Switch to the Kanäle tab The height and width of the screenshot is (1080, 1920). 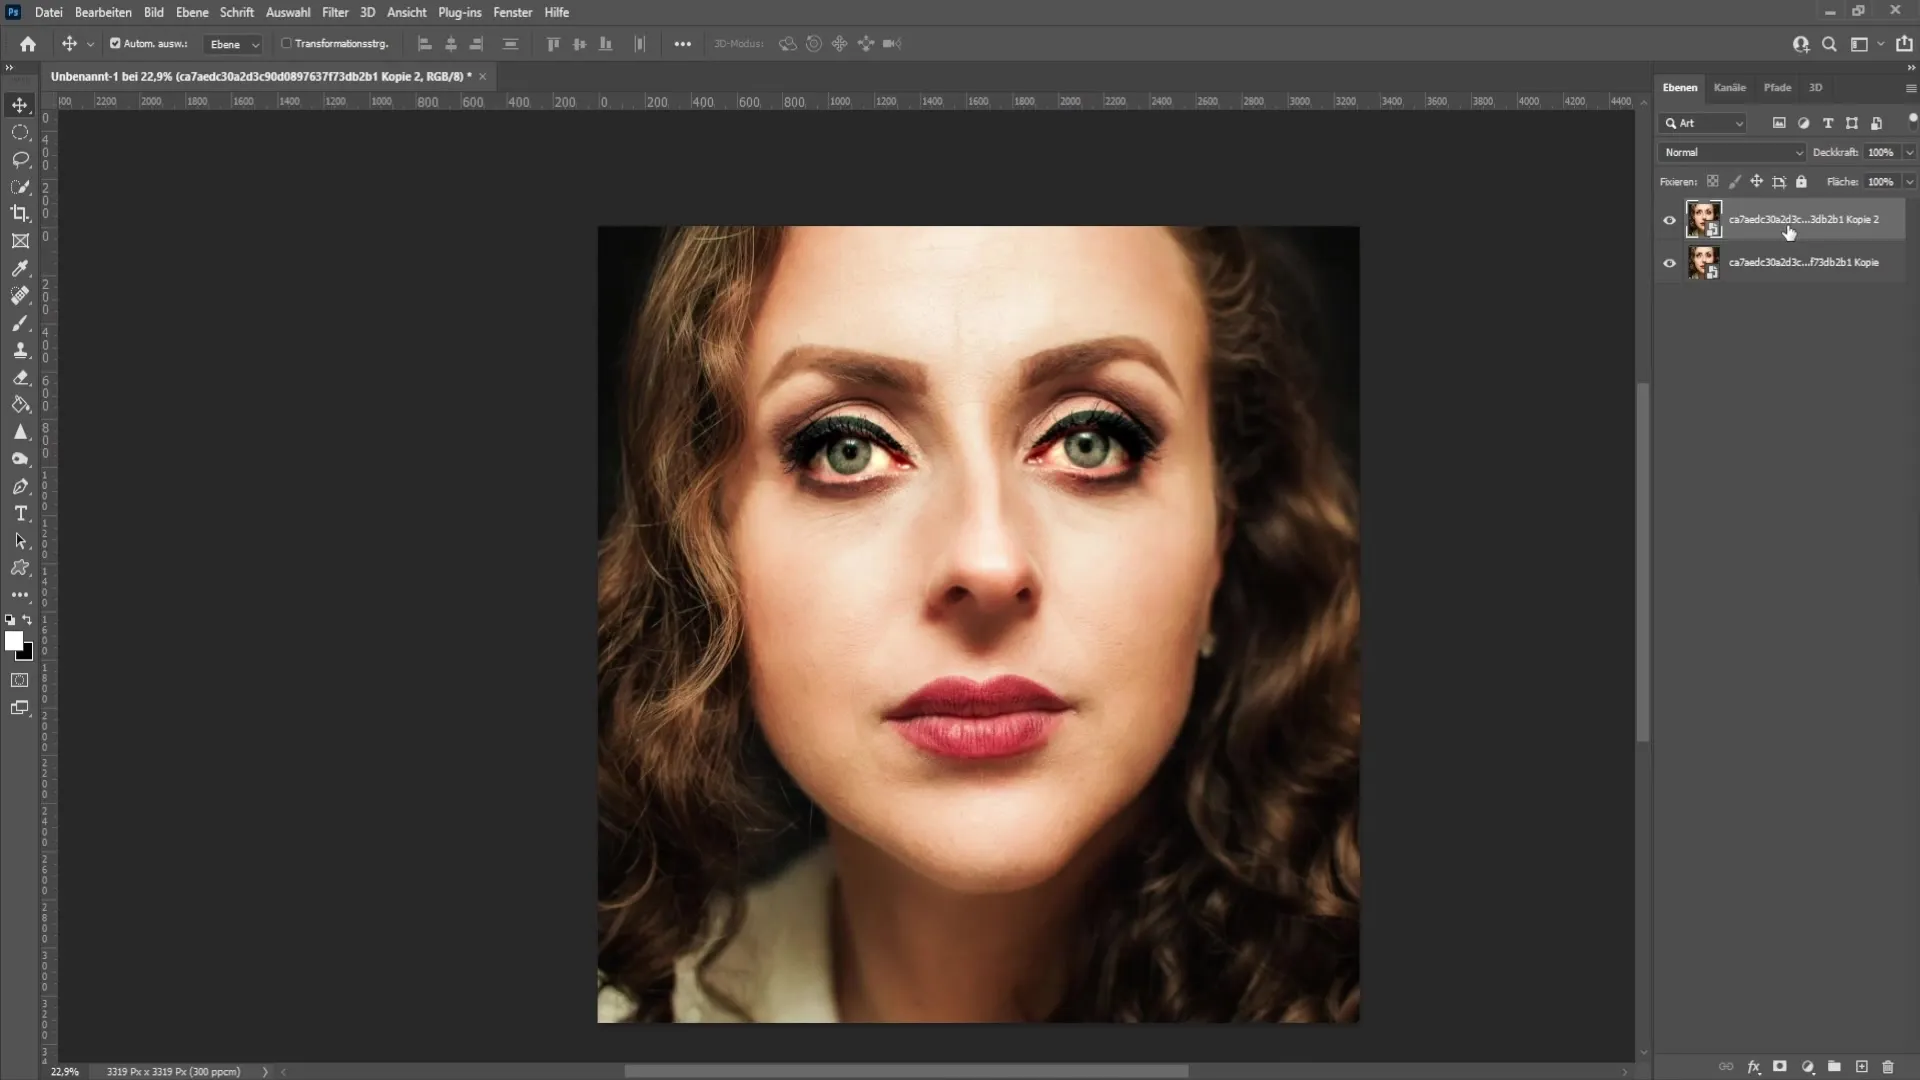[x=1729, y=87]
